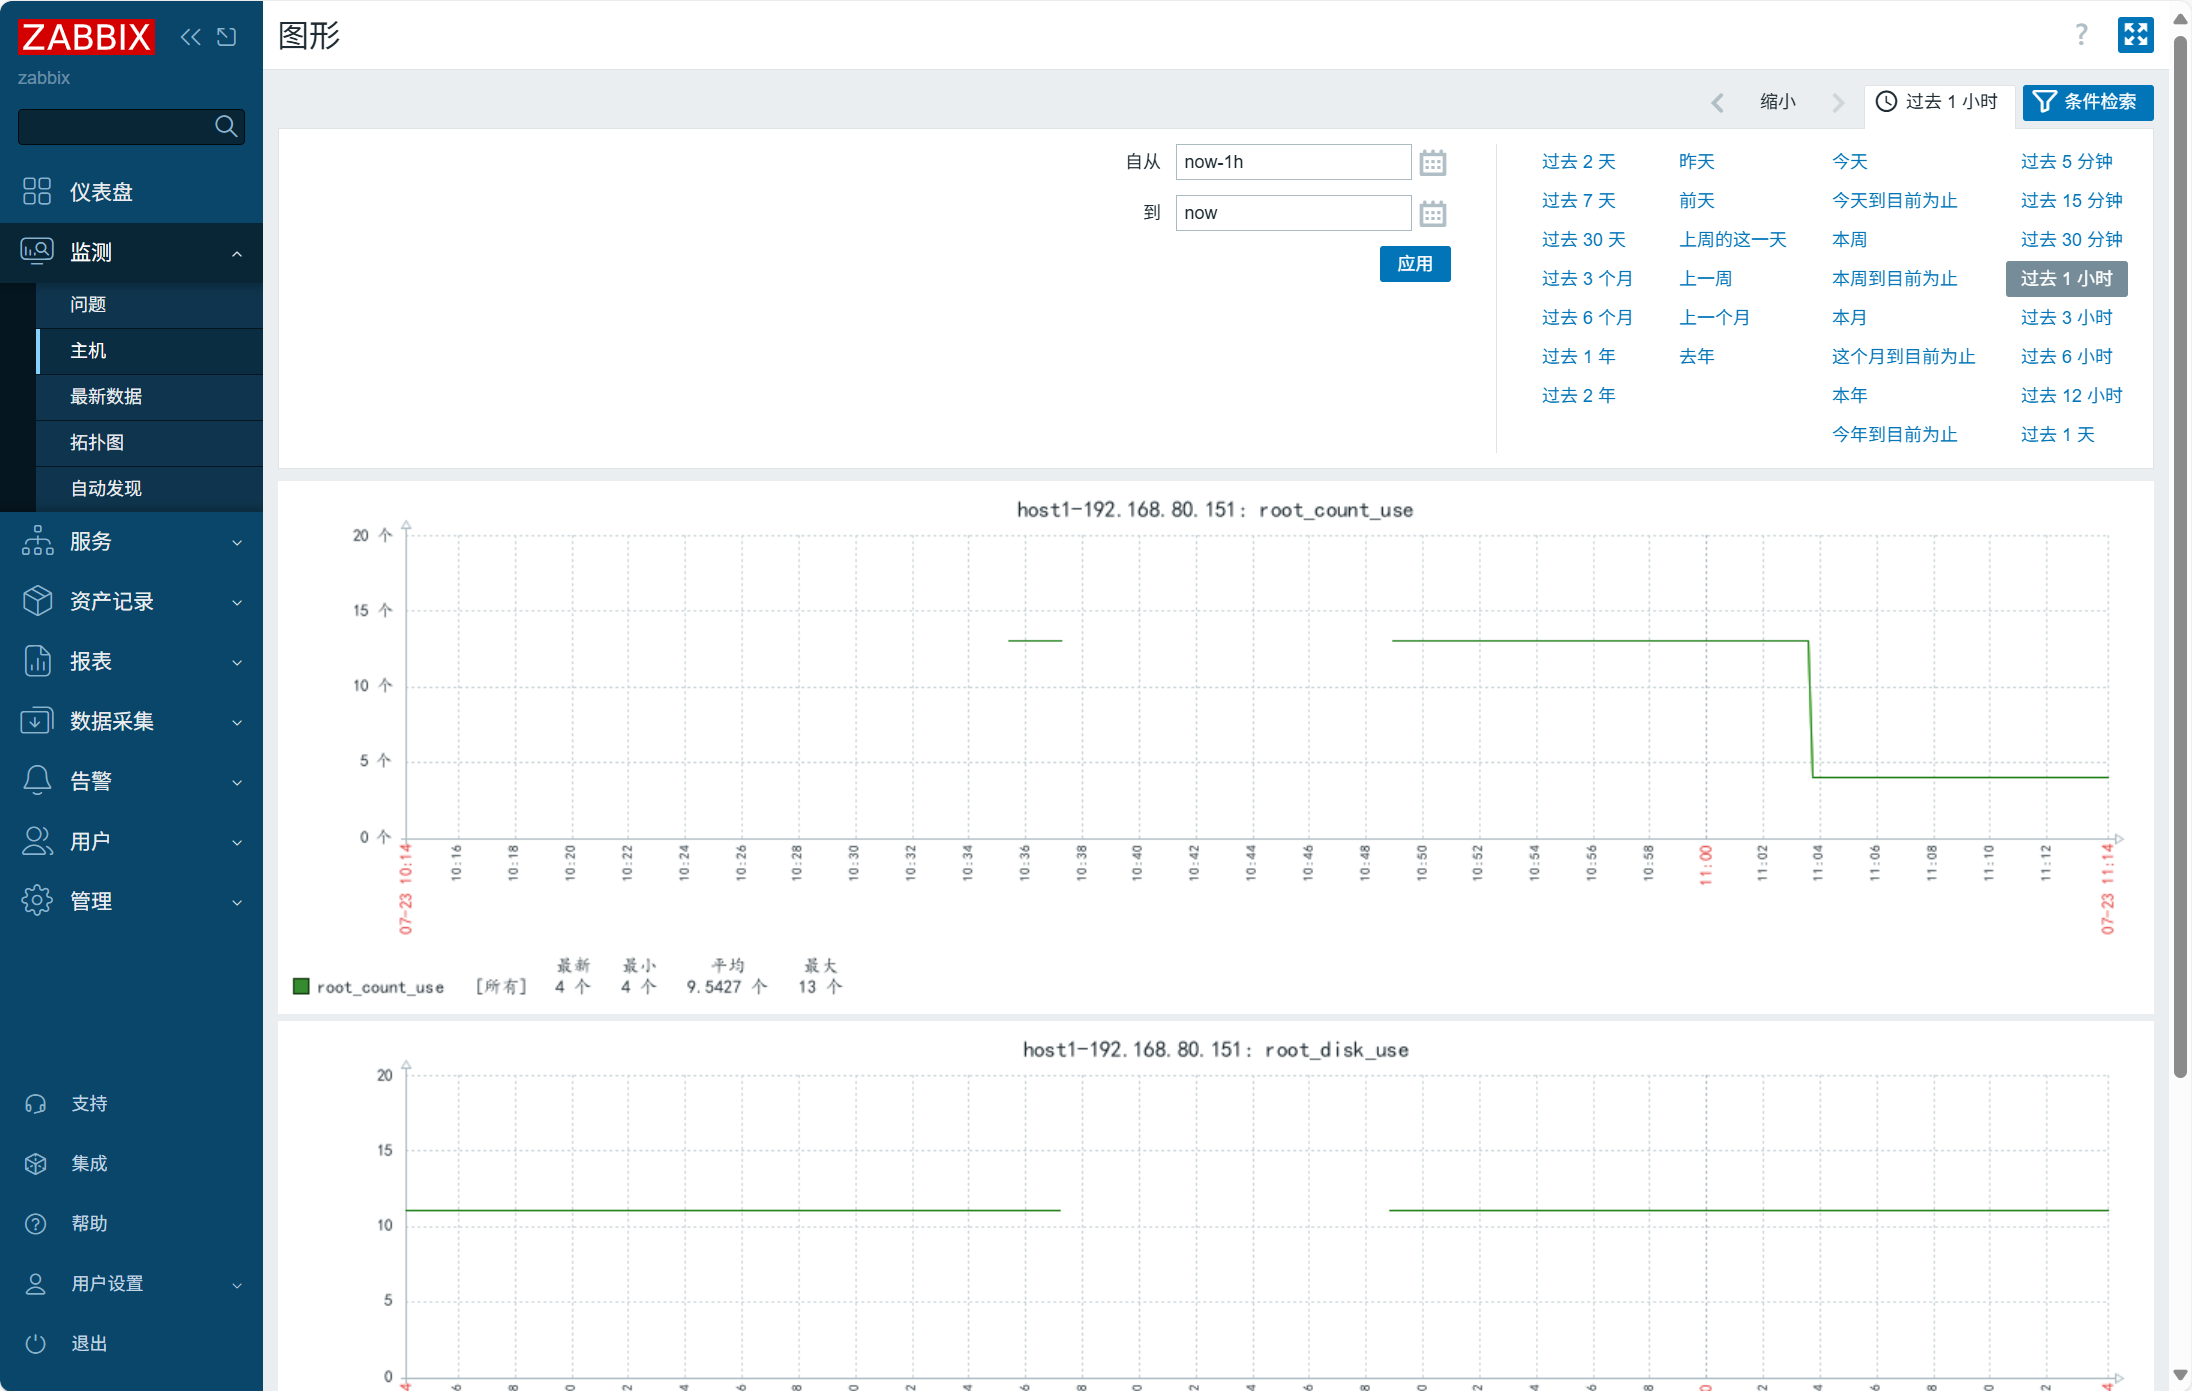Screen dimensions: 2192x1391
Task: Click the 报表 reports icon
Action: coord(37,661)
